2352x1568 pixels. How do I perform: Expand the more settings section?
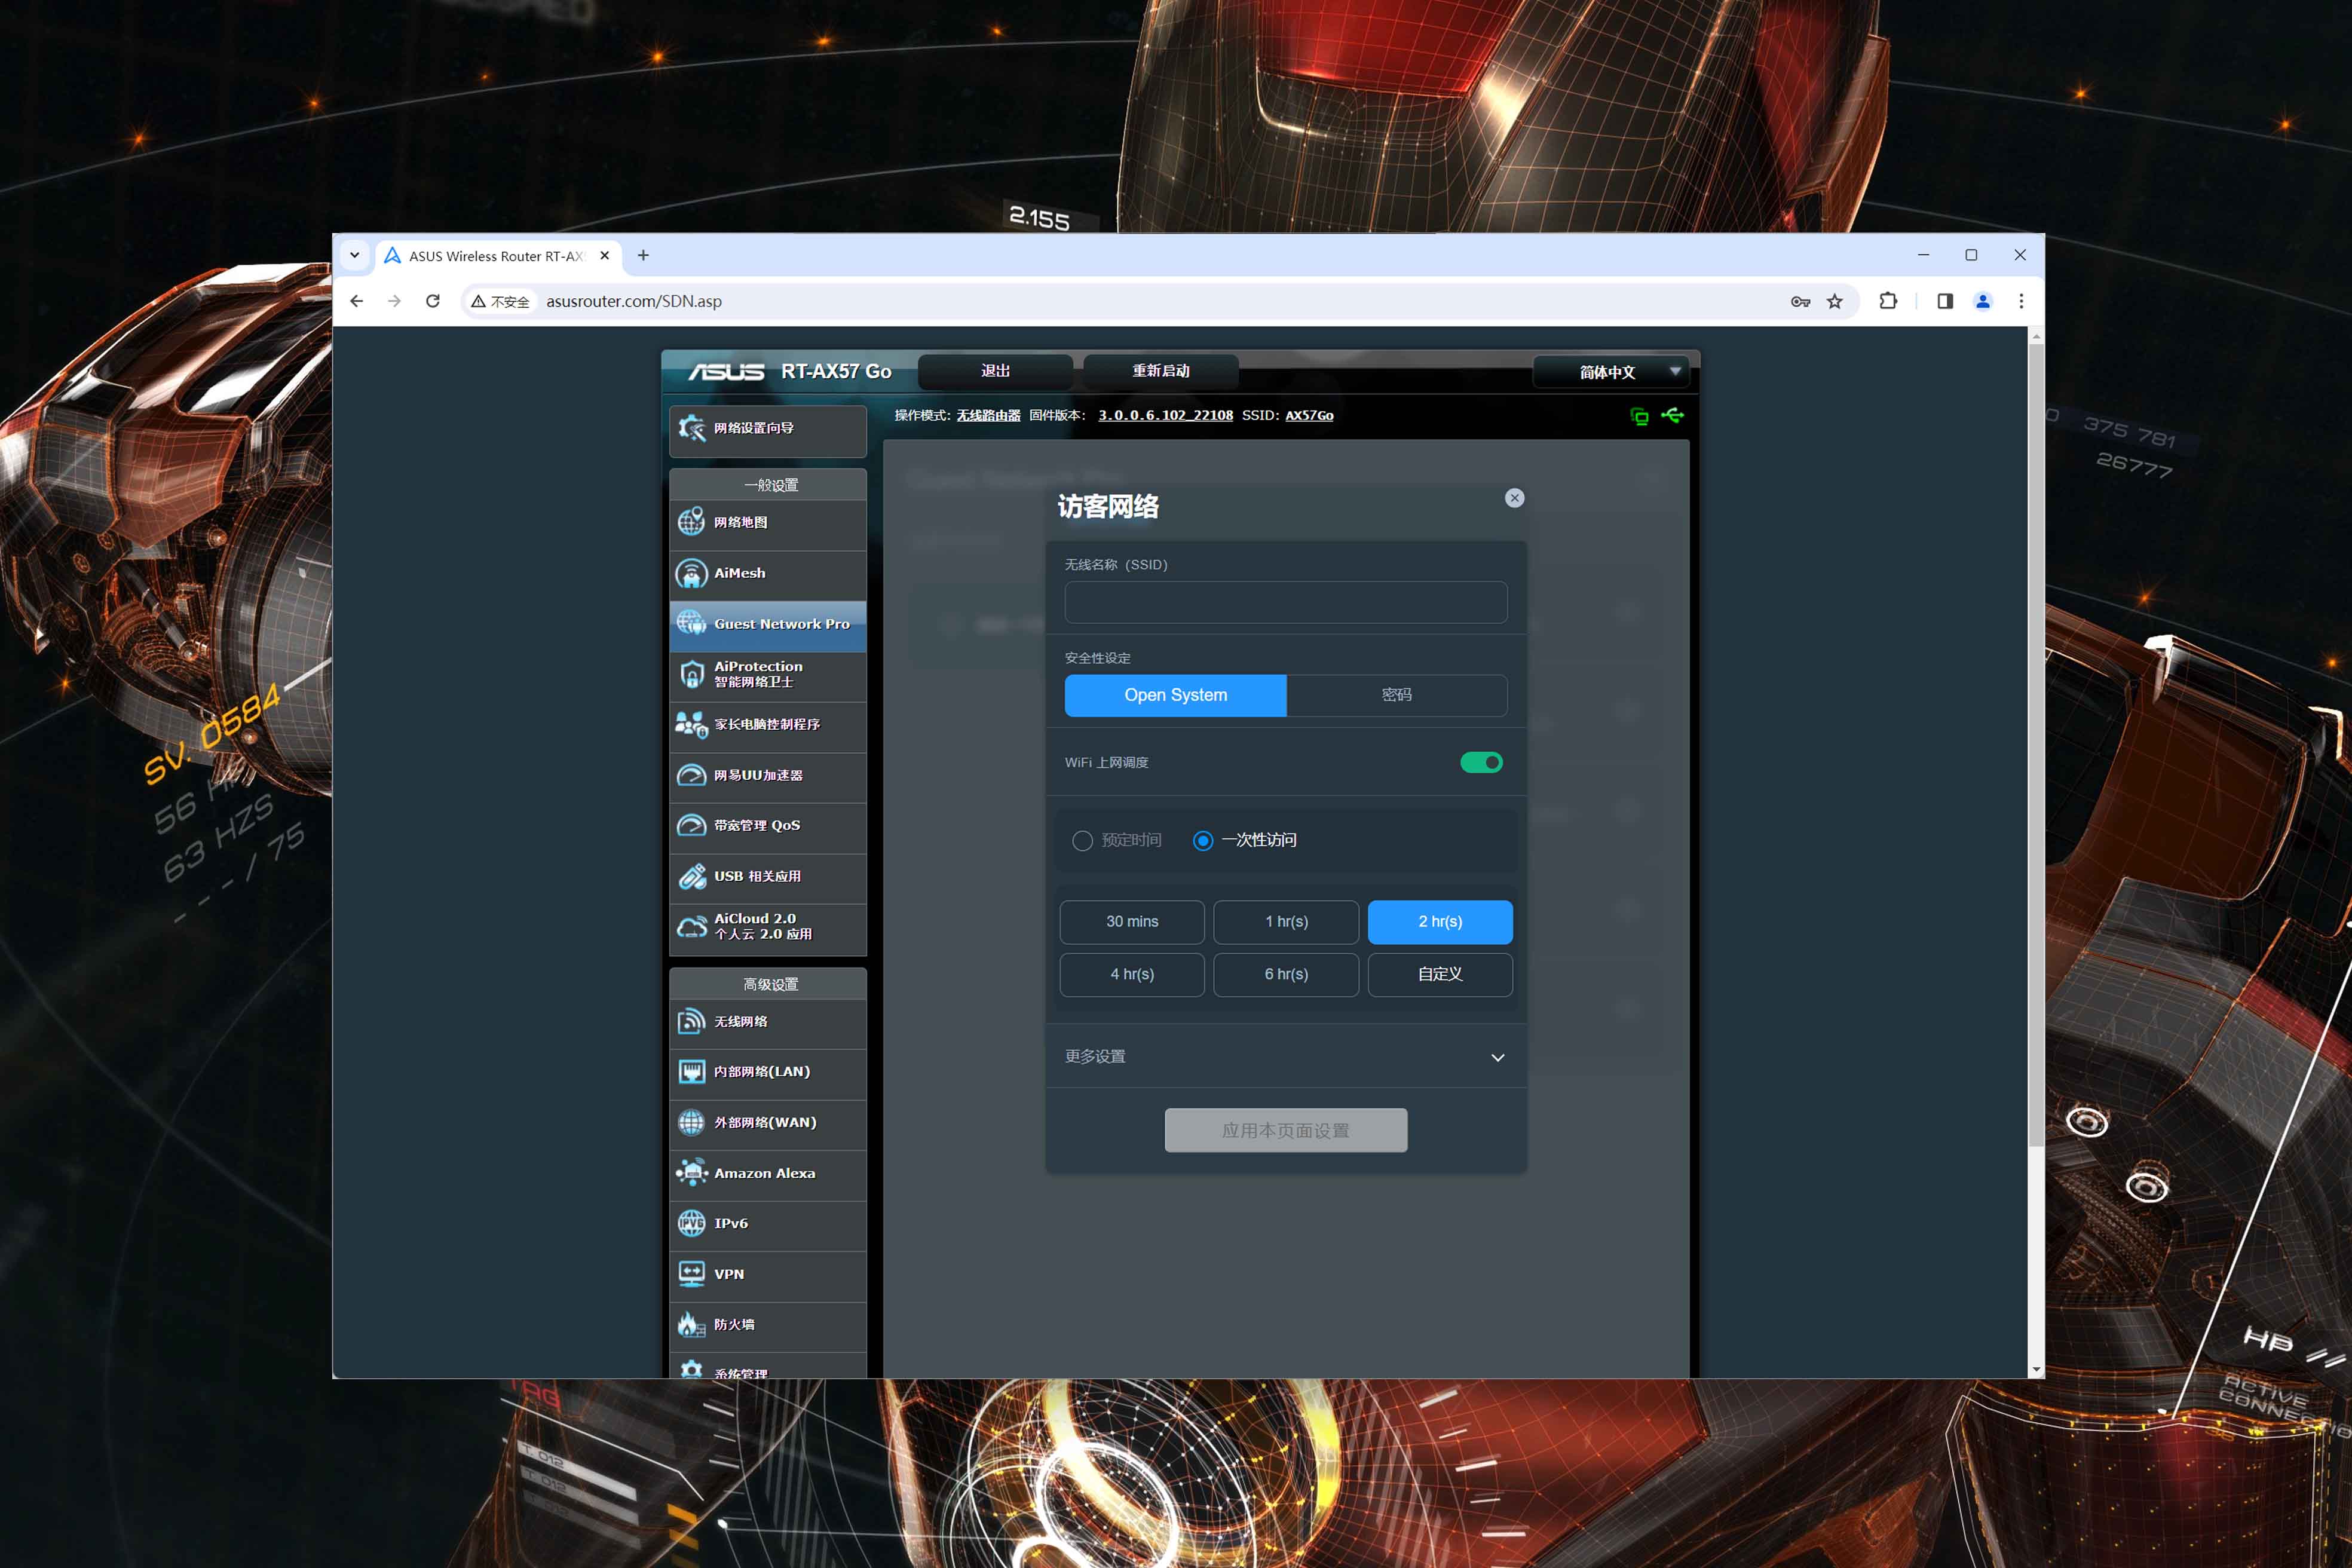coord(1286,1057)
